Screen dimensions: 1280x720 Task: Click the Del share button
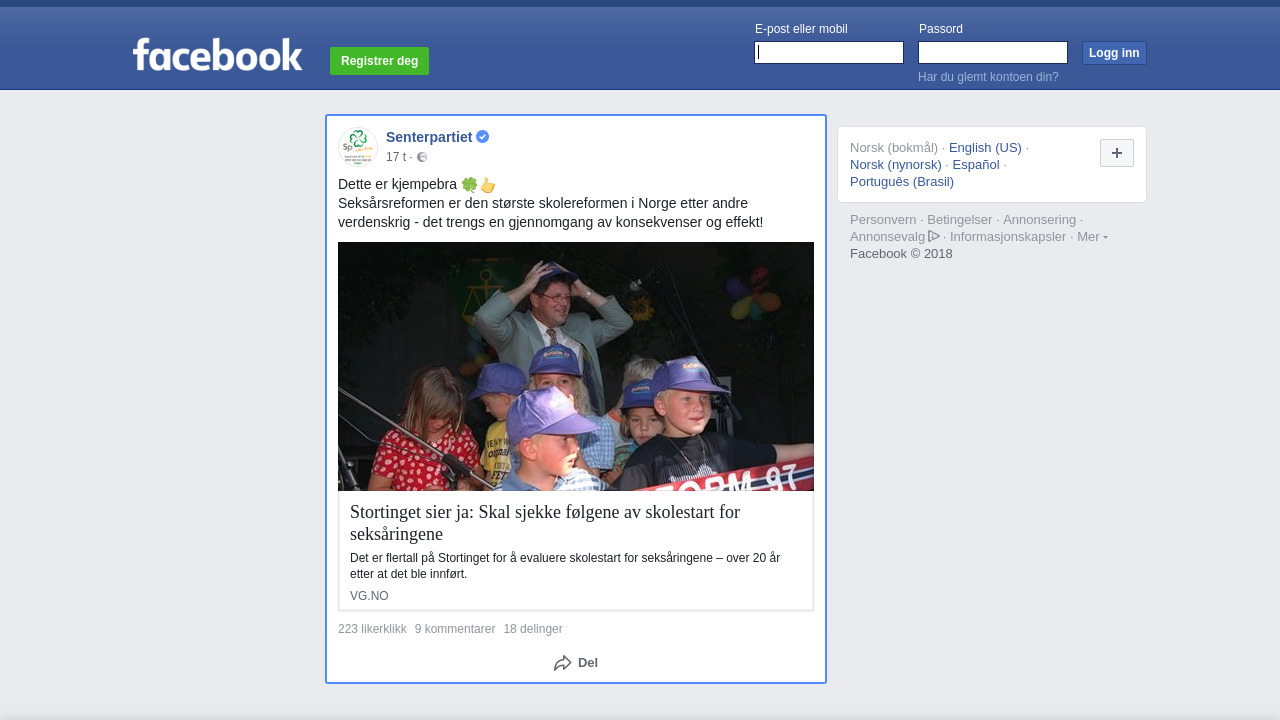point(576,663)
